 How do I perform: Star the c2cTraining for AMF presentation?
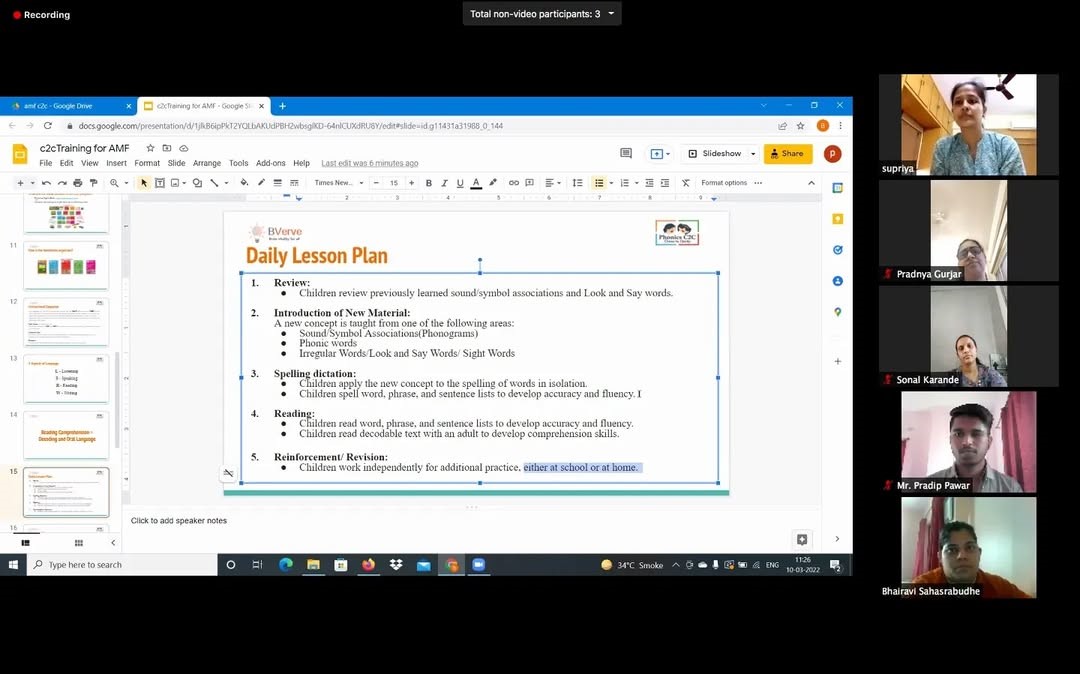tap(151, 148)
